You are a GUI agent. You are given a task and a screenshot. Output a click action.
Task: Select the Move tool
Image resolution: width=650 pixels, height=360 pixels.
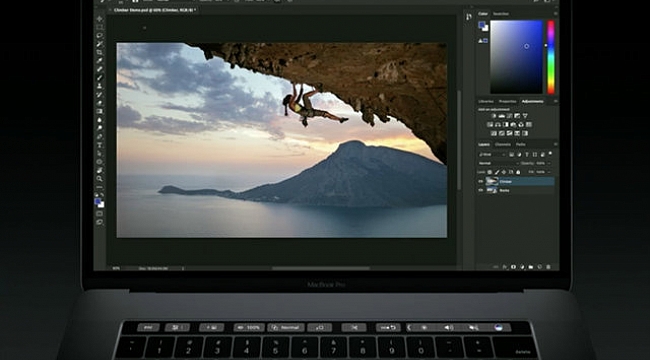(x=99, y=19)
